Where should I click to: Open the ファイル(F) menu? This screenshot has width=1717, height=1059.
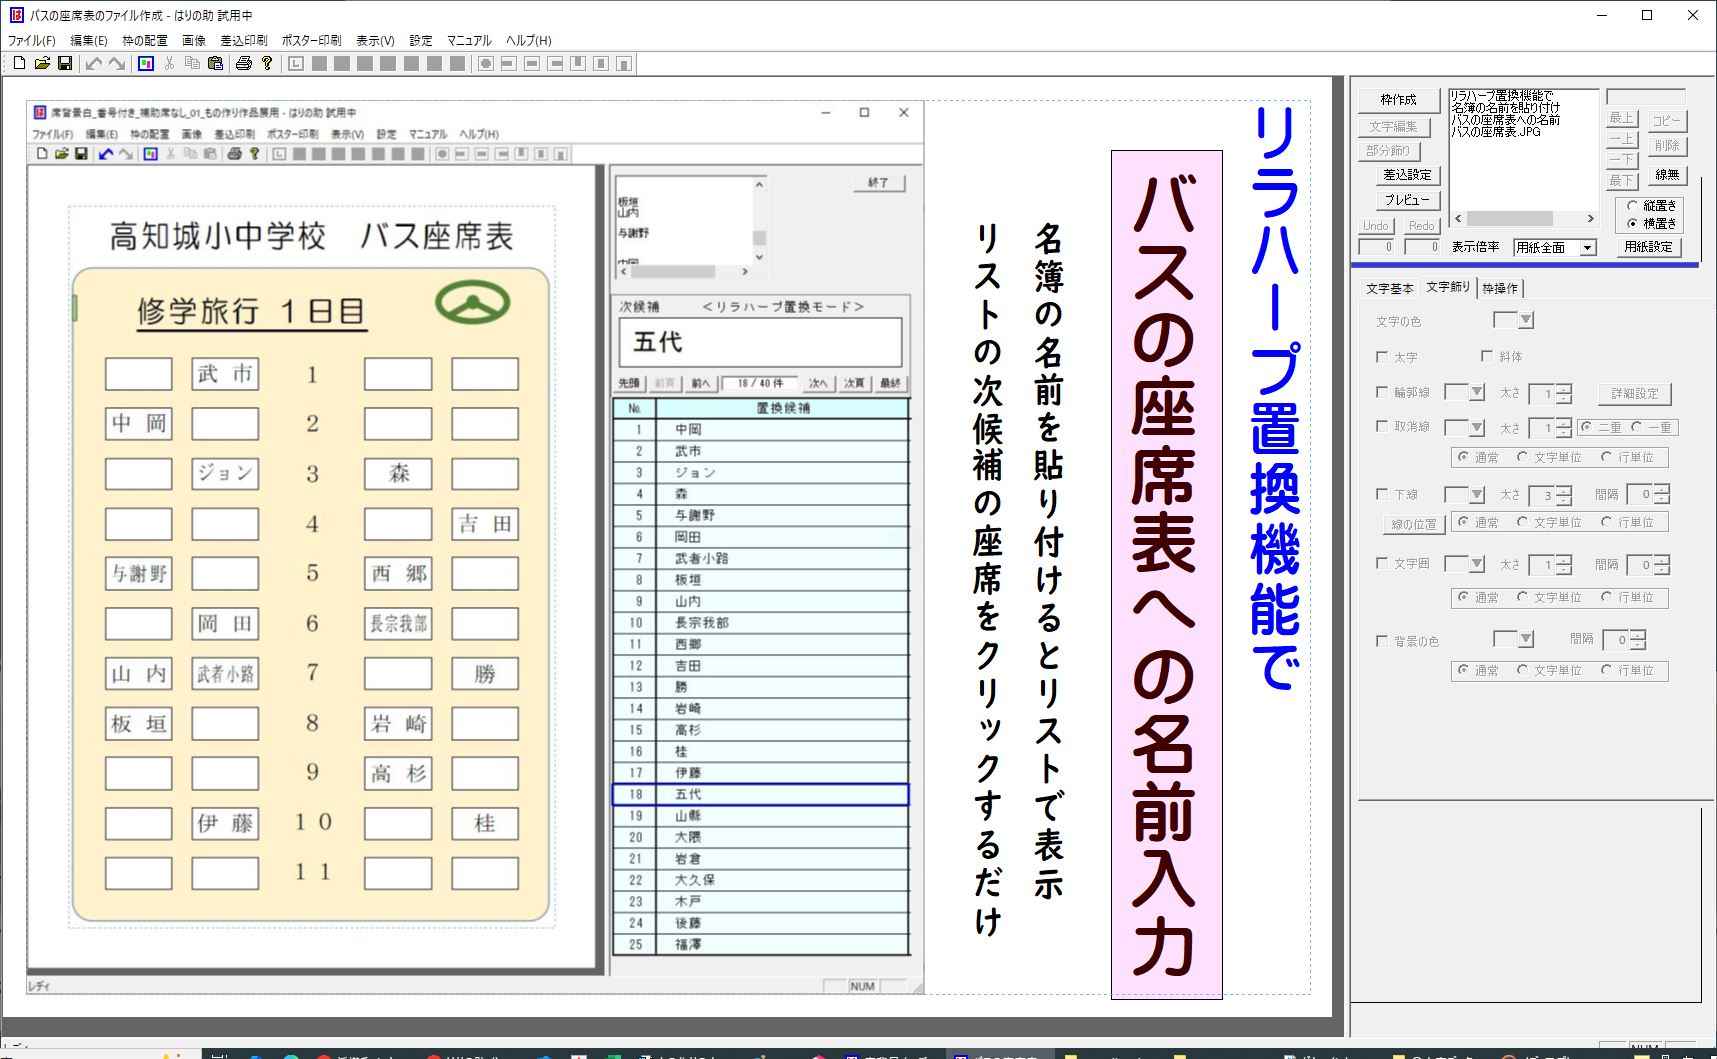coord(32,41)
